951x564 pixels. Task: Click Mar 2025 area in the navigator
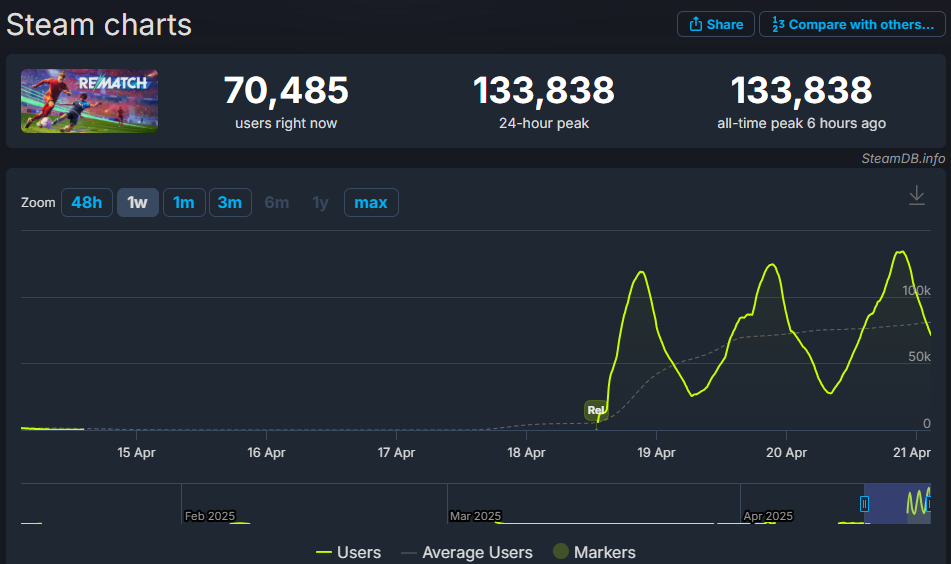click(475, 515)
